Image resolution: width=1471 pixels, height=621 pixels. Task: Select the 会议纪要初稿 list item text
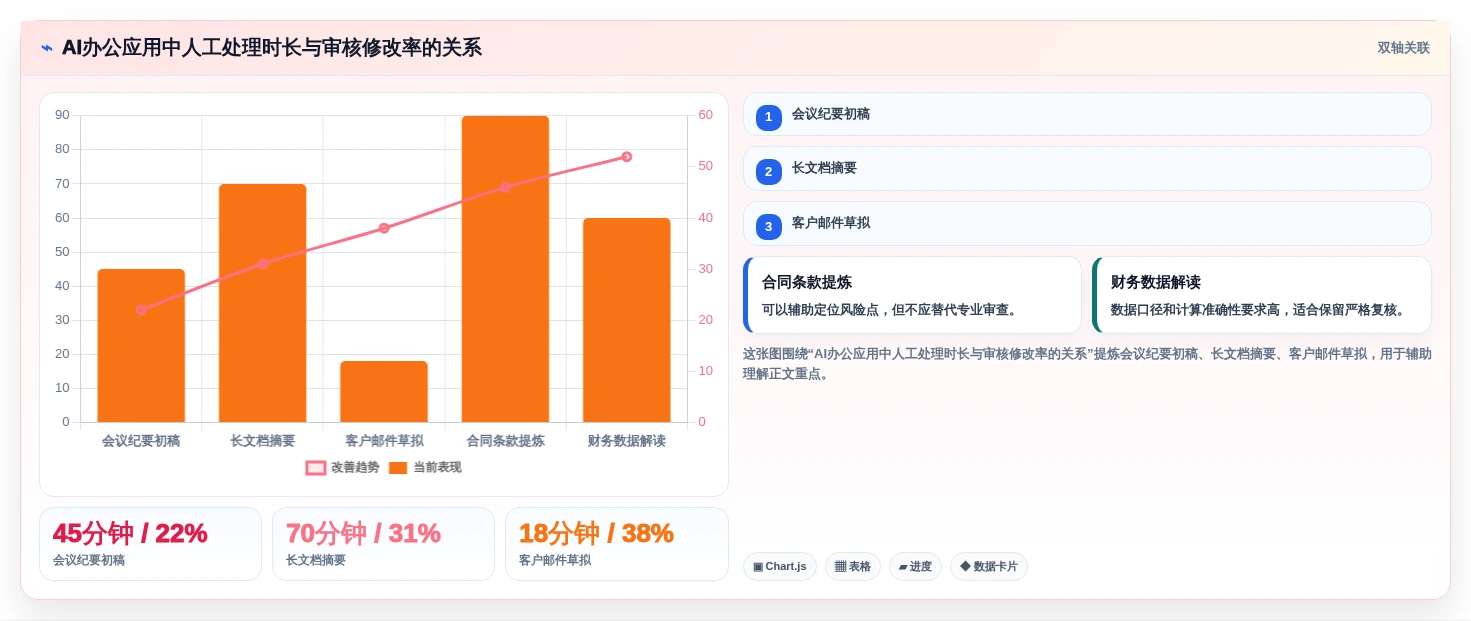coord(831,114)
